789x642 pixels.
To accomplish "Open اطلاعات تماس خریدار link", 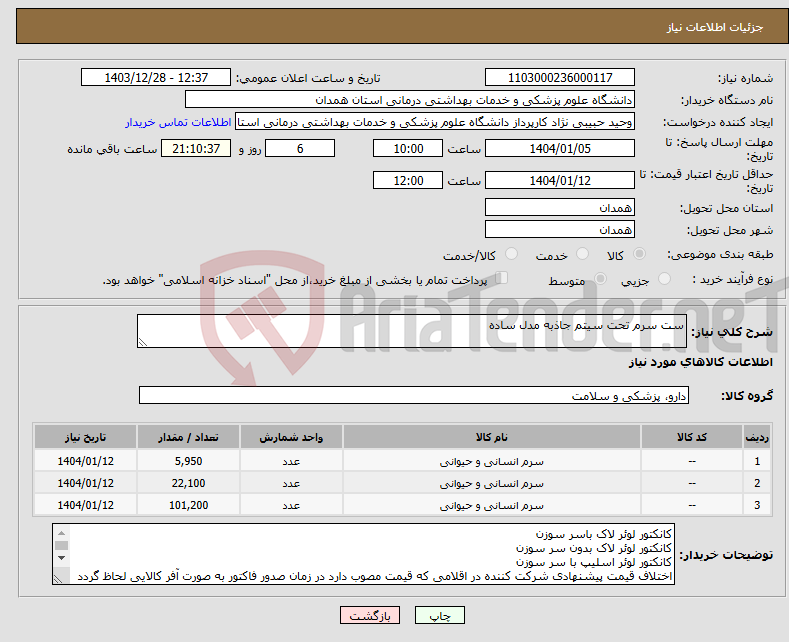I will (178, 122).
